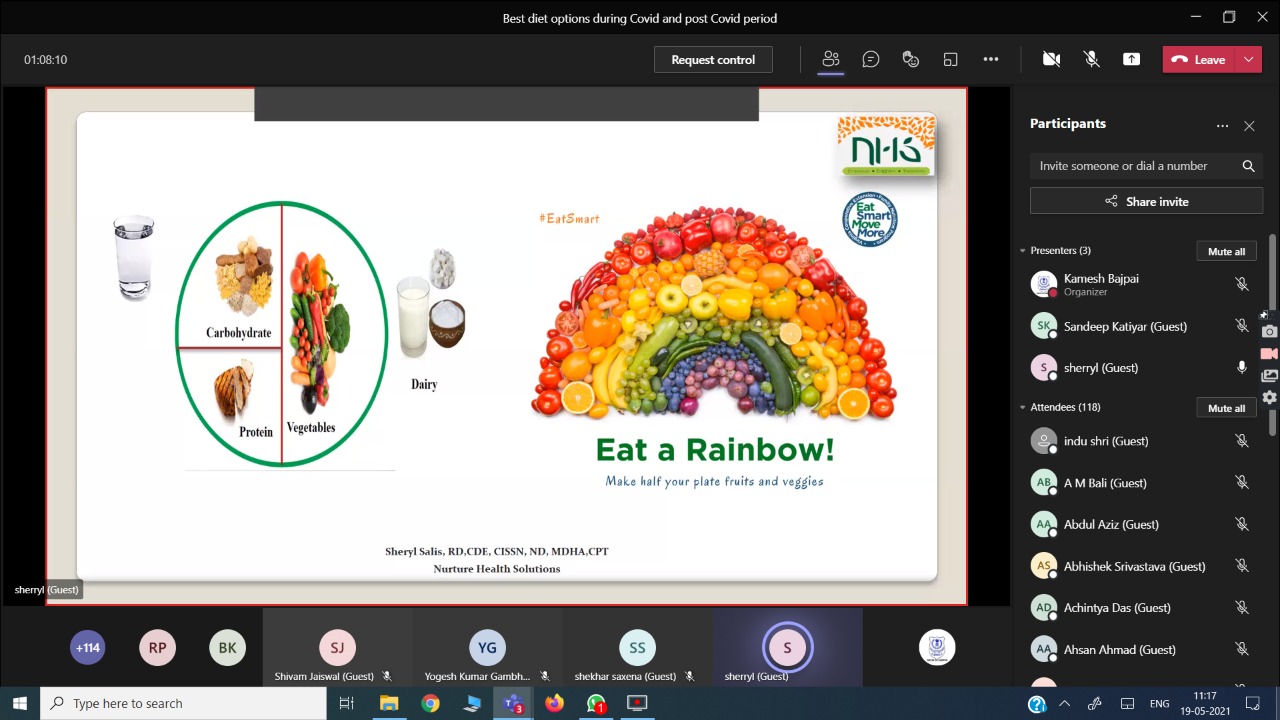Open More actions ellipsis in meeting toolbar

tap(991, 59)
